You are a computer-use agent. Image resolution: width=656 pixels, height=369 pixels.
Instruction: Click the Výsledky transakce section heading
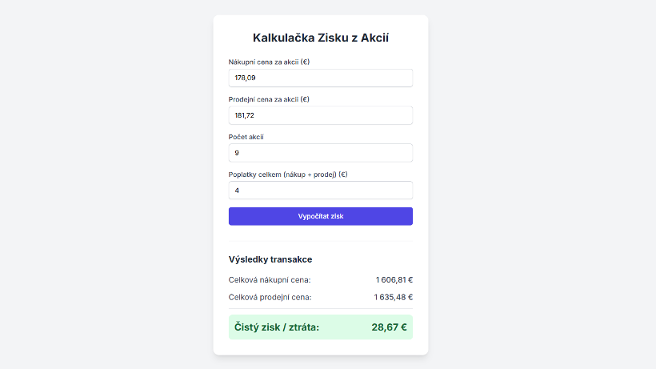270,259
